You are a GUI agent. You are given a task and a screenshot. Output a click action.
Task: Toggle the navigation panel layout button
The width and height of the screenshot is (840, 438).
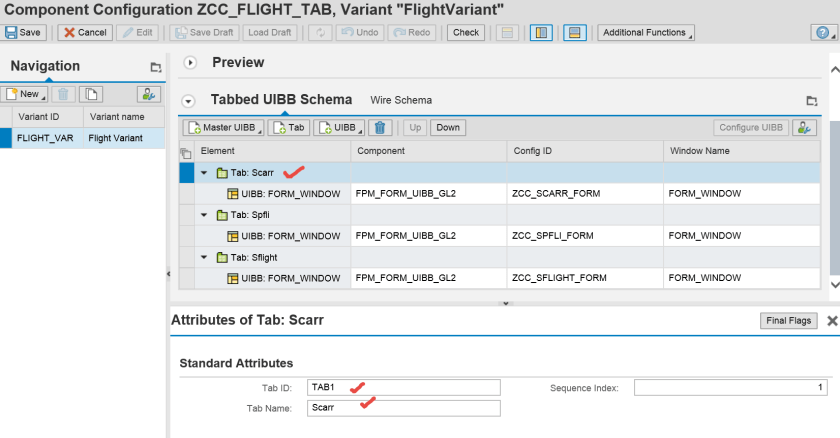(x=541, y=32)
